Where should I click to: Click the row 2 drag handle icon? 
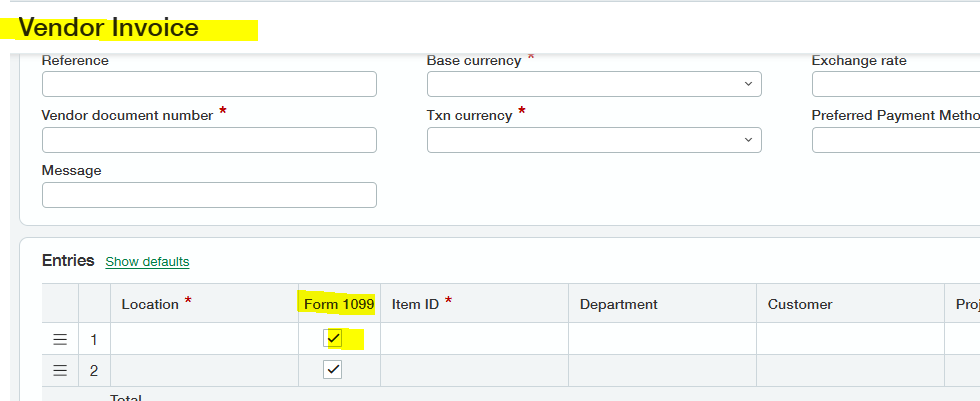click(60, 371)
